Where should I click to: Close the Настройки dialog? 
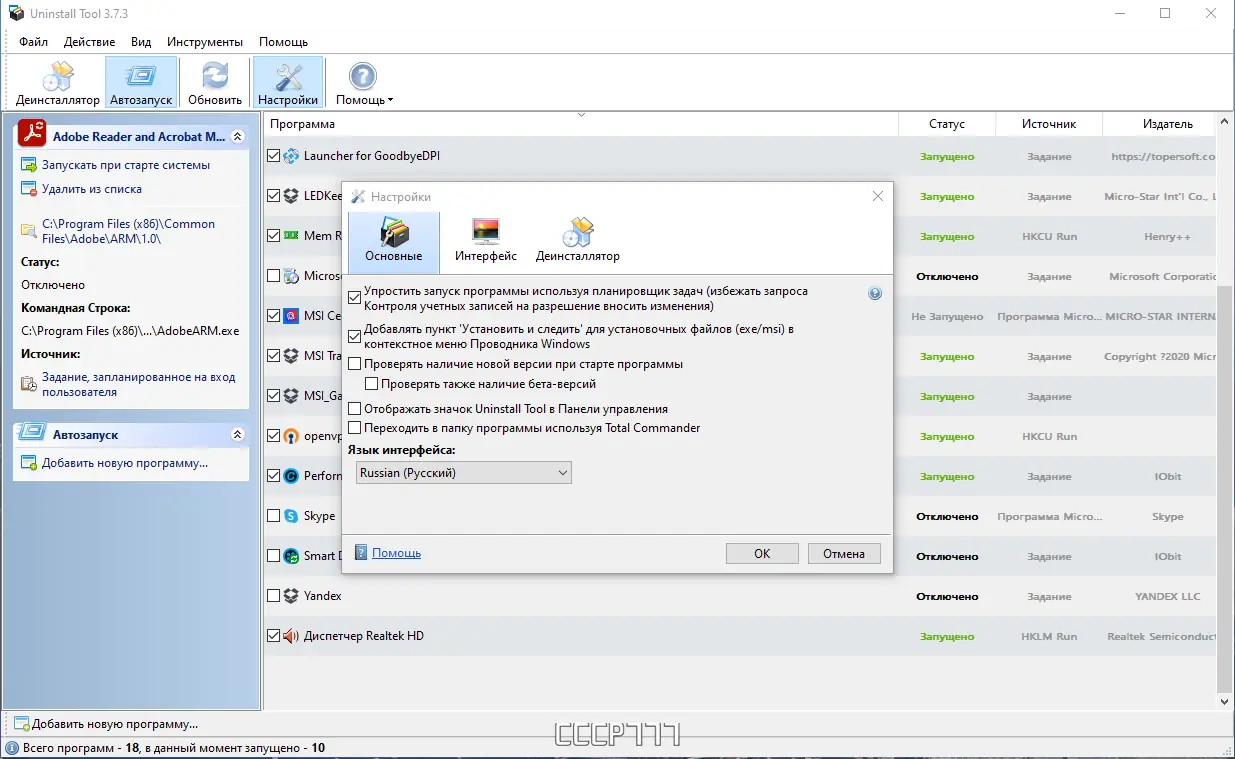(x=877, y=196)
